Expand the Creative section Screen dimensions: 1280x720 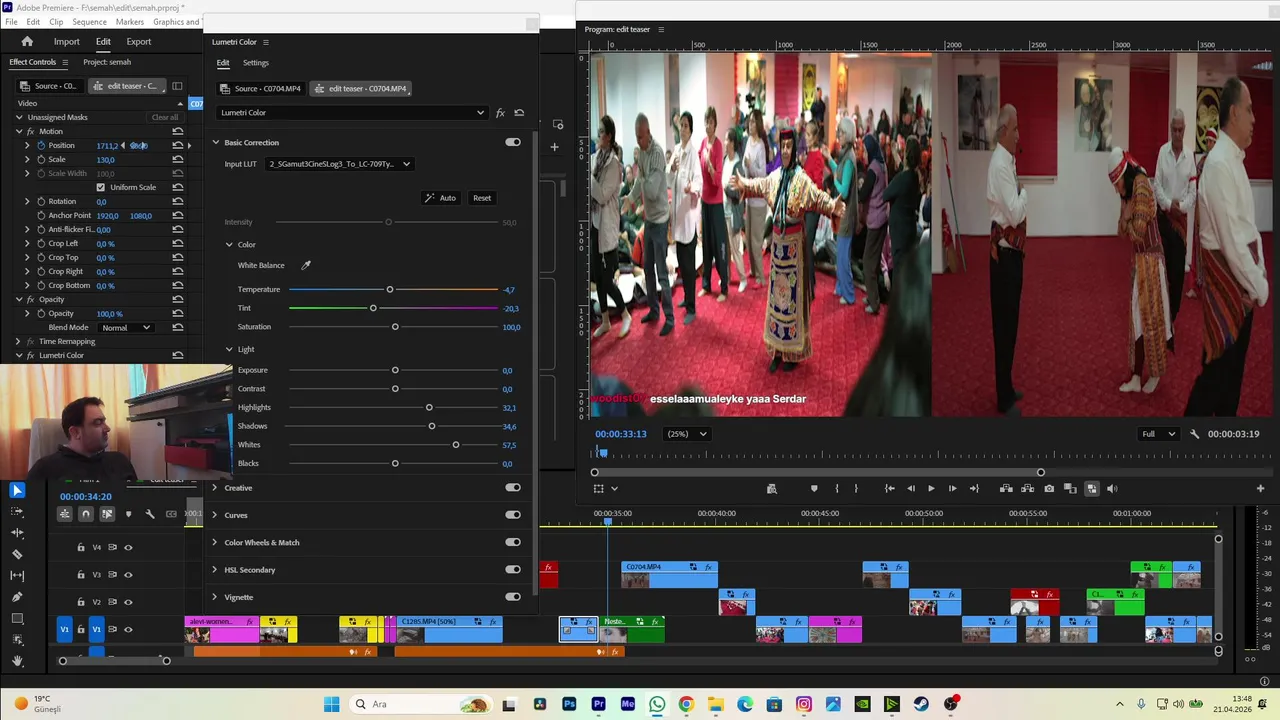coord(214,488)
